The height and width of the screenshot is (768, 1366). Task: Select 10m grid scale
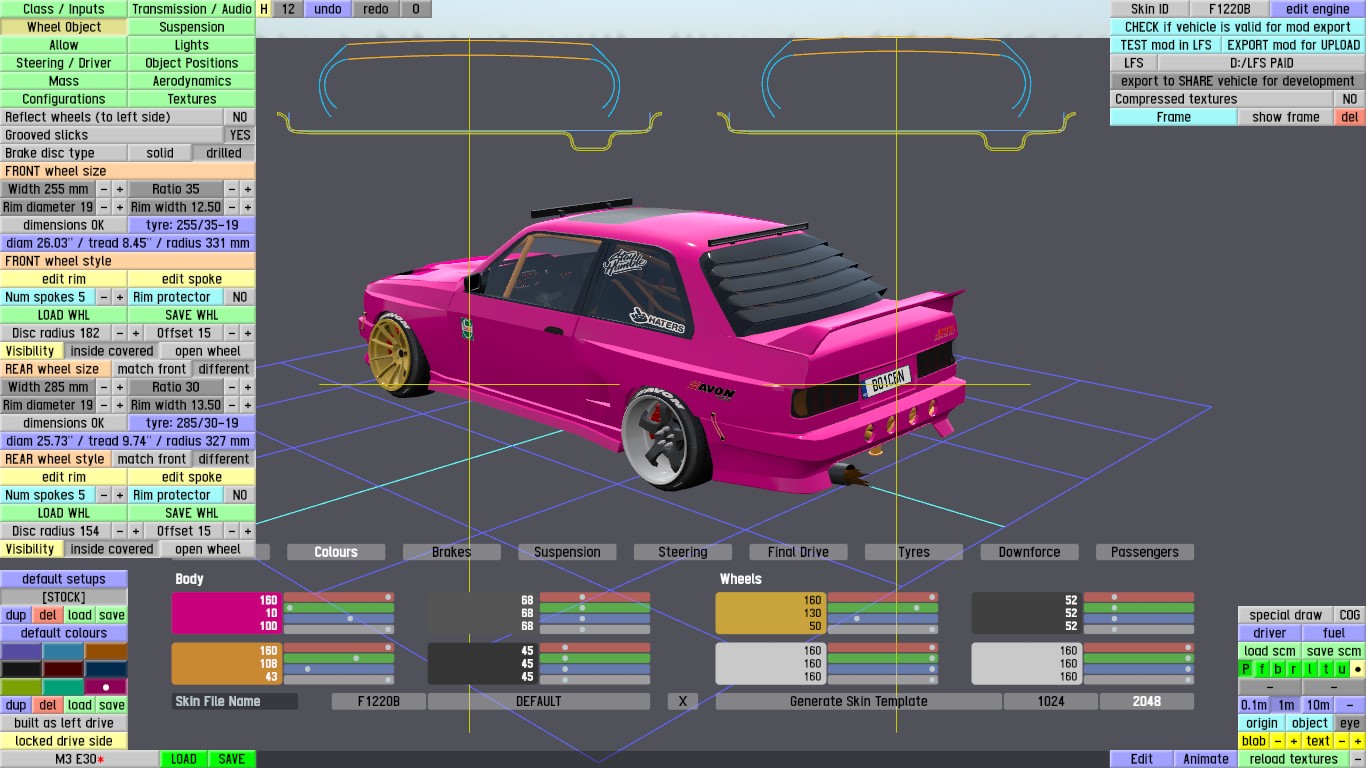click(x=1318, y=705)
